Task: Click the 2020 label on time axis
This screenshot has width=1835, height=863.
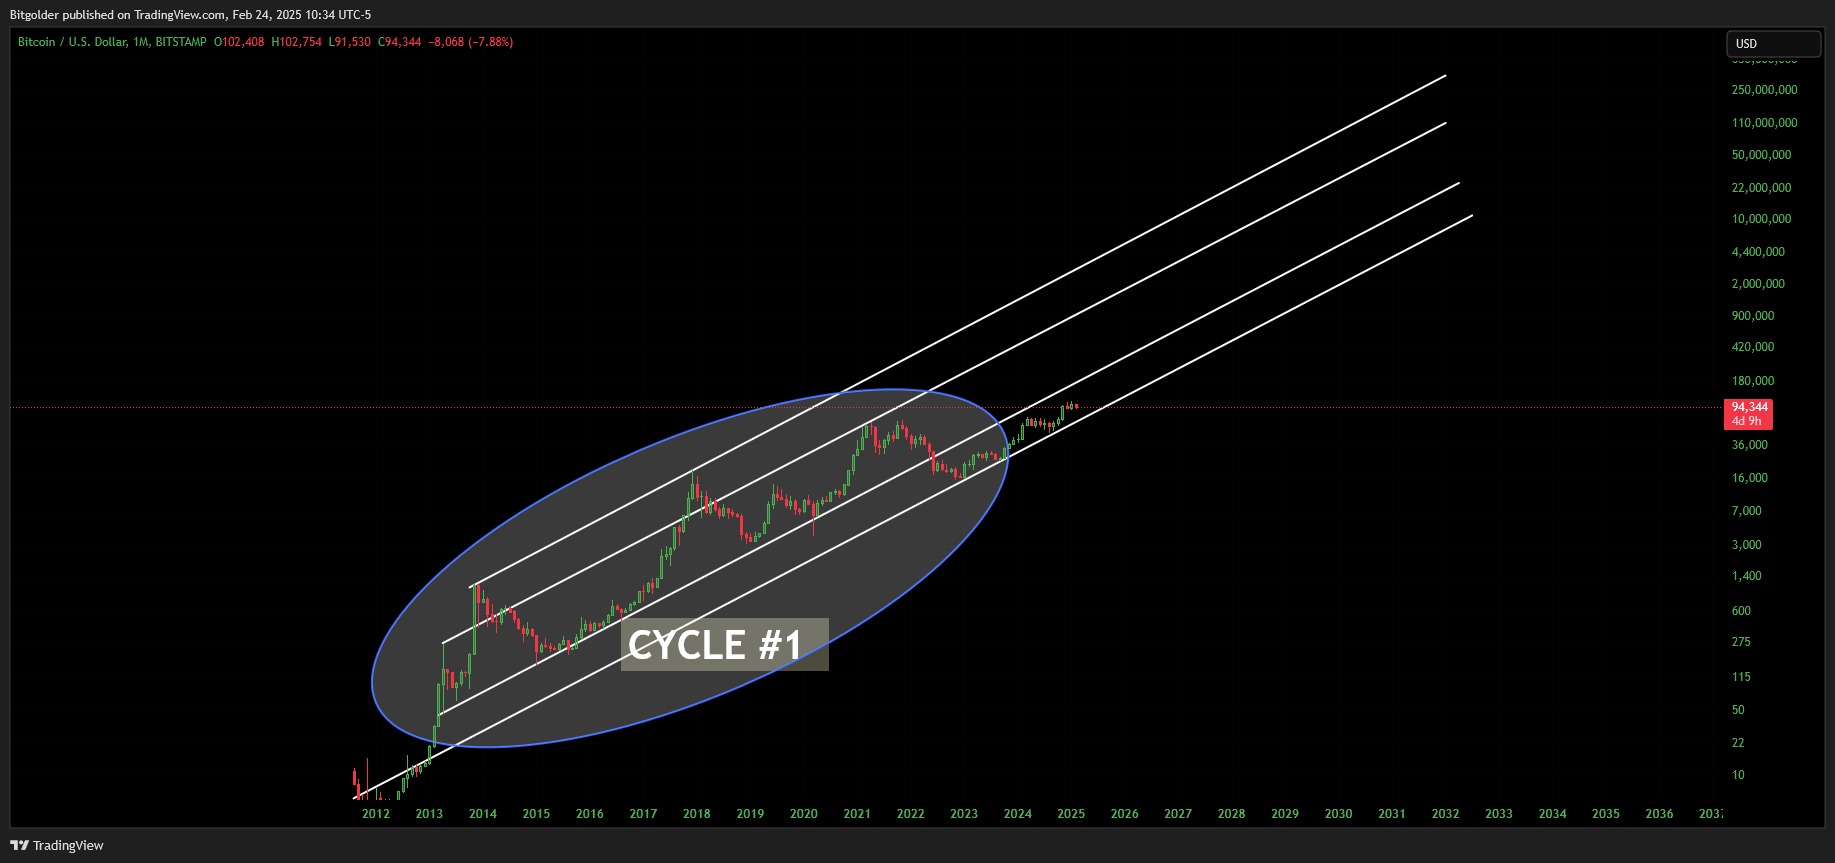Action: (804, 814)
